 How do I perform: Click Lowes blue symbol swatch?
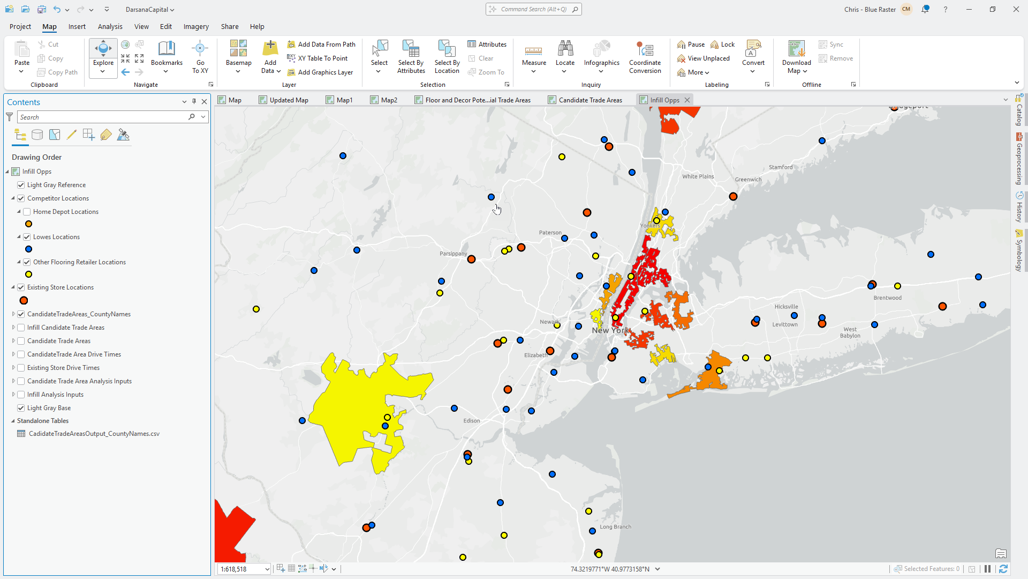tap(28, 249)
